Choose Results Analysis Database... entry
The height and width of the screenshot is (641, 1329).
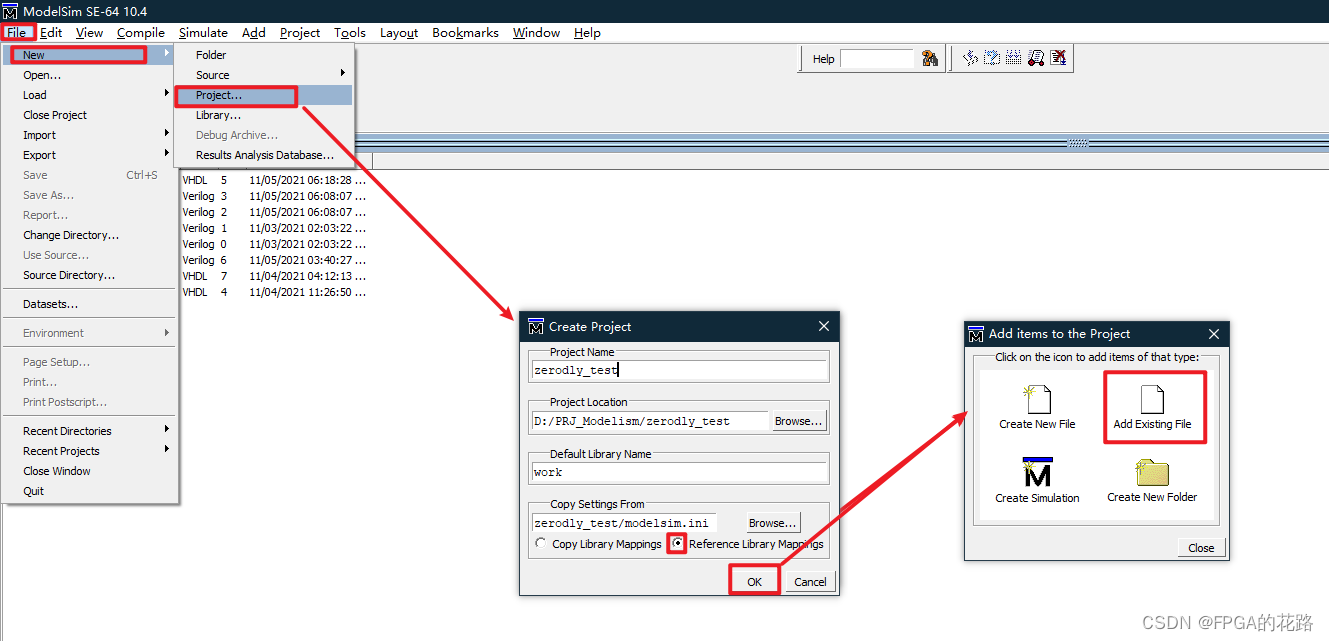pyautogui.click(x=263, y=155)
